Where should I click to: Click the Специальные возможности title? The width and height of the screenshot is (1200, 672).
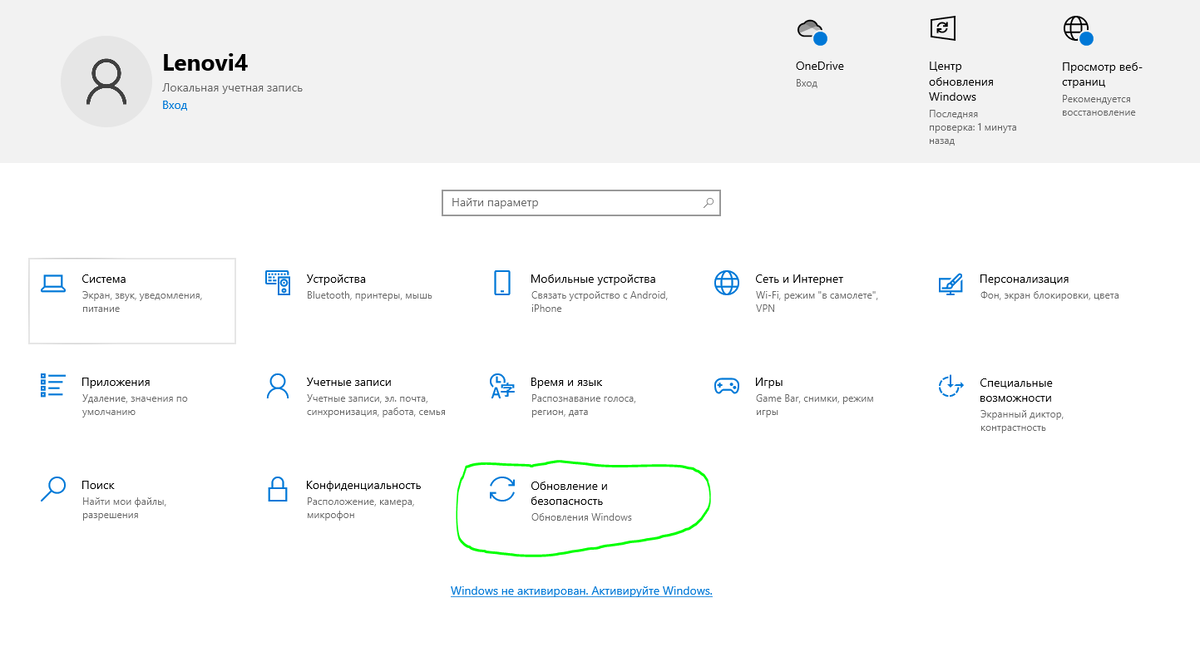tap(1016, 390)
